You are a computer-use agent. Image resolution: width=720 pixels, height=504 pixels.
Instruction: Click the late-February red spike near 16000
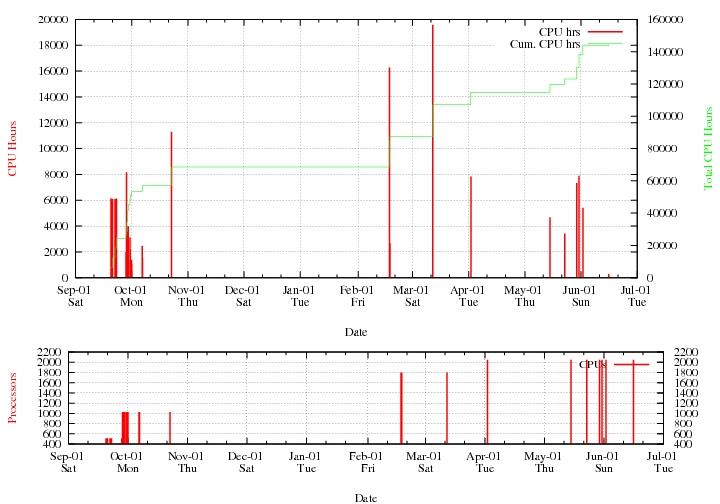point(389,173)
